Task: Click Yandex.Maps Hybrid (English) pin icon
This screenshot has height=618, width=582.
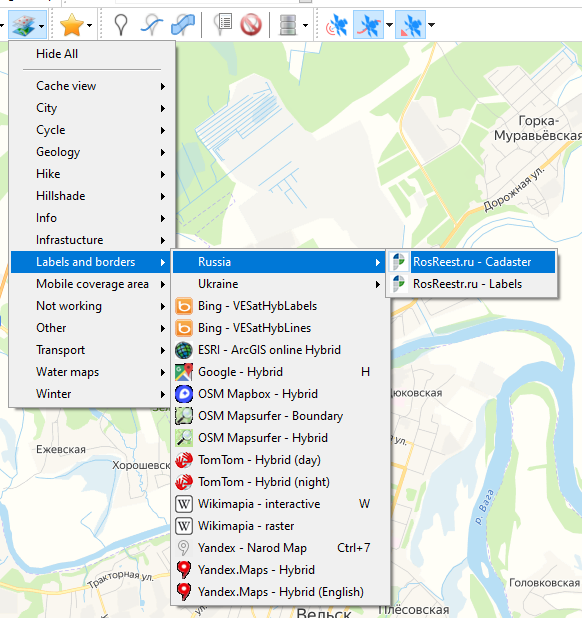Action: (x=184, y=592)
